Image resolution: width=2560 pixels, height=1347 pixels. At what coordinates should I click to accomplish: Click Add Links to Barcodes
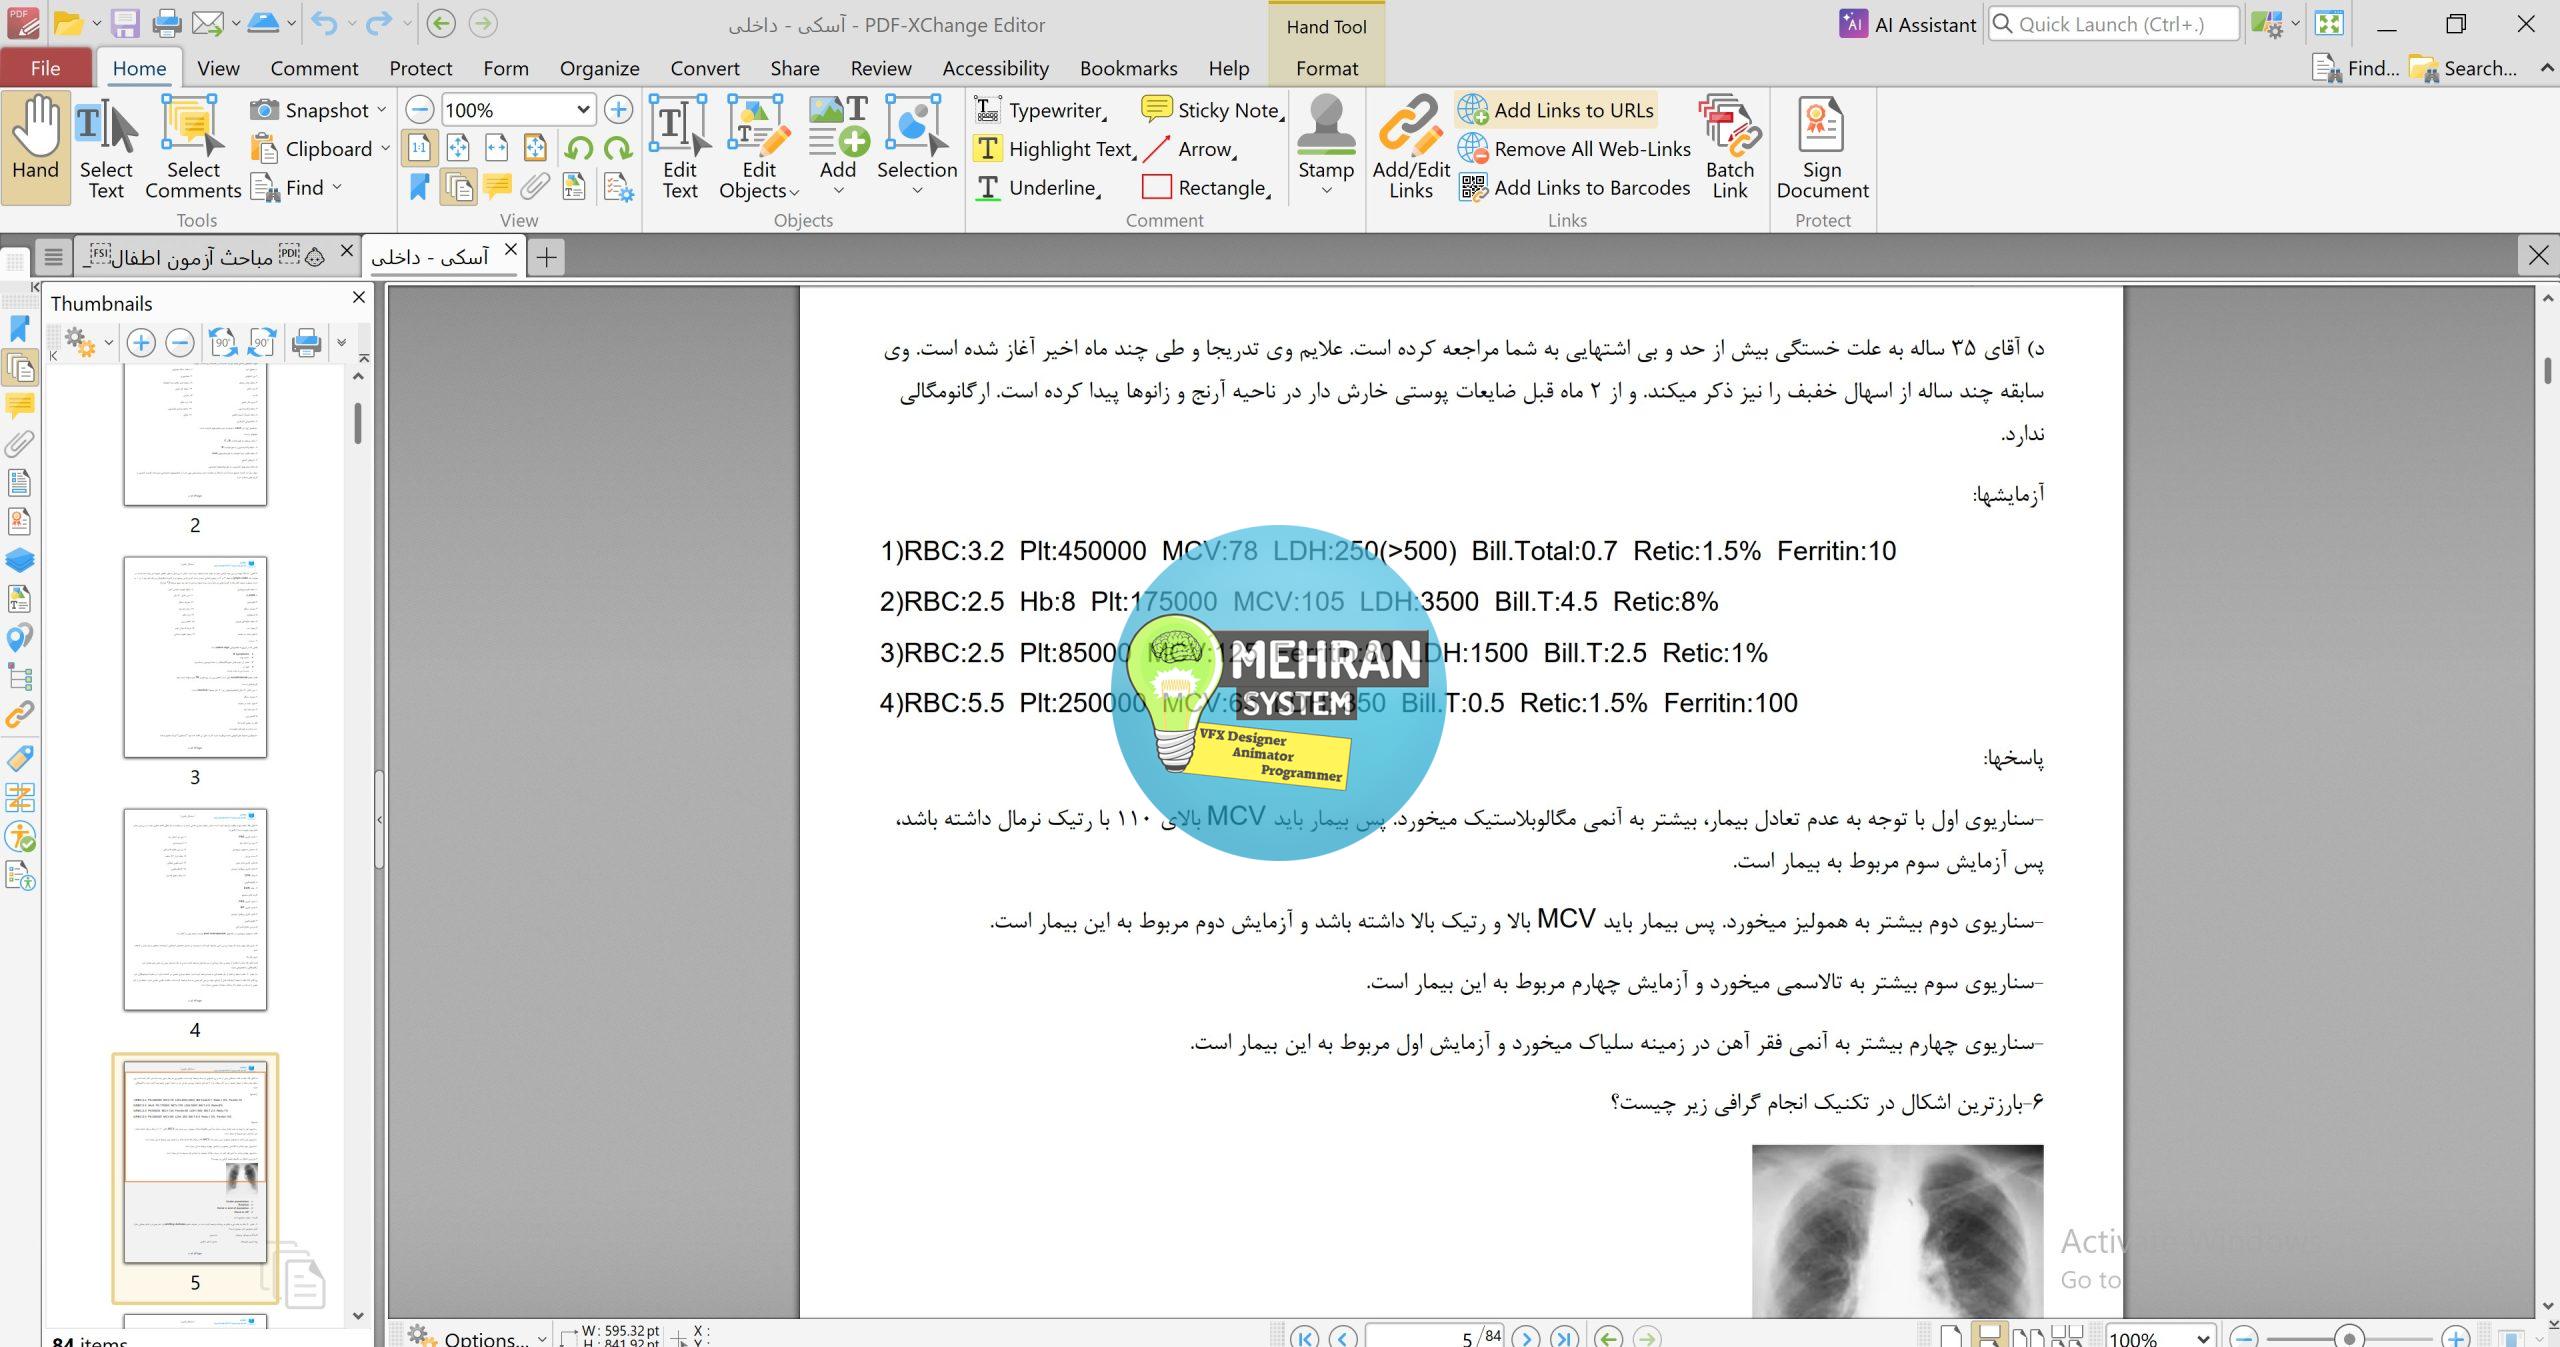[x=1574, y=187]
